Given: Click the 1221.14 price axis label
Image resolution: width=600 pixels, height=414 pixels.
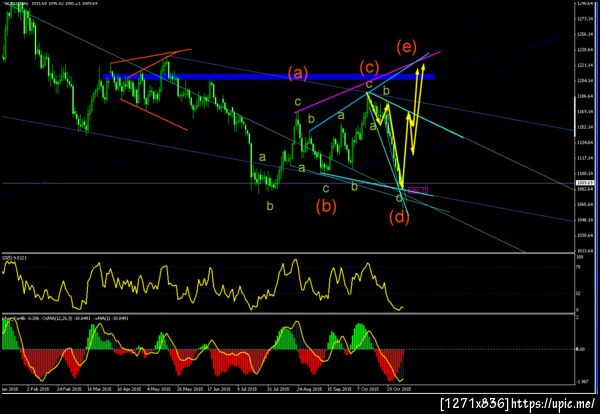Looking at the screenshot, I should click(x=585, y=65).
